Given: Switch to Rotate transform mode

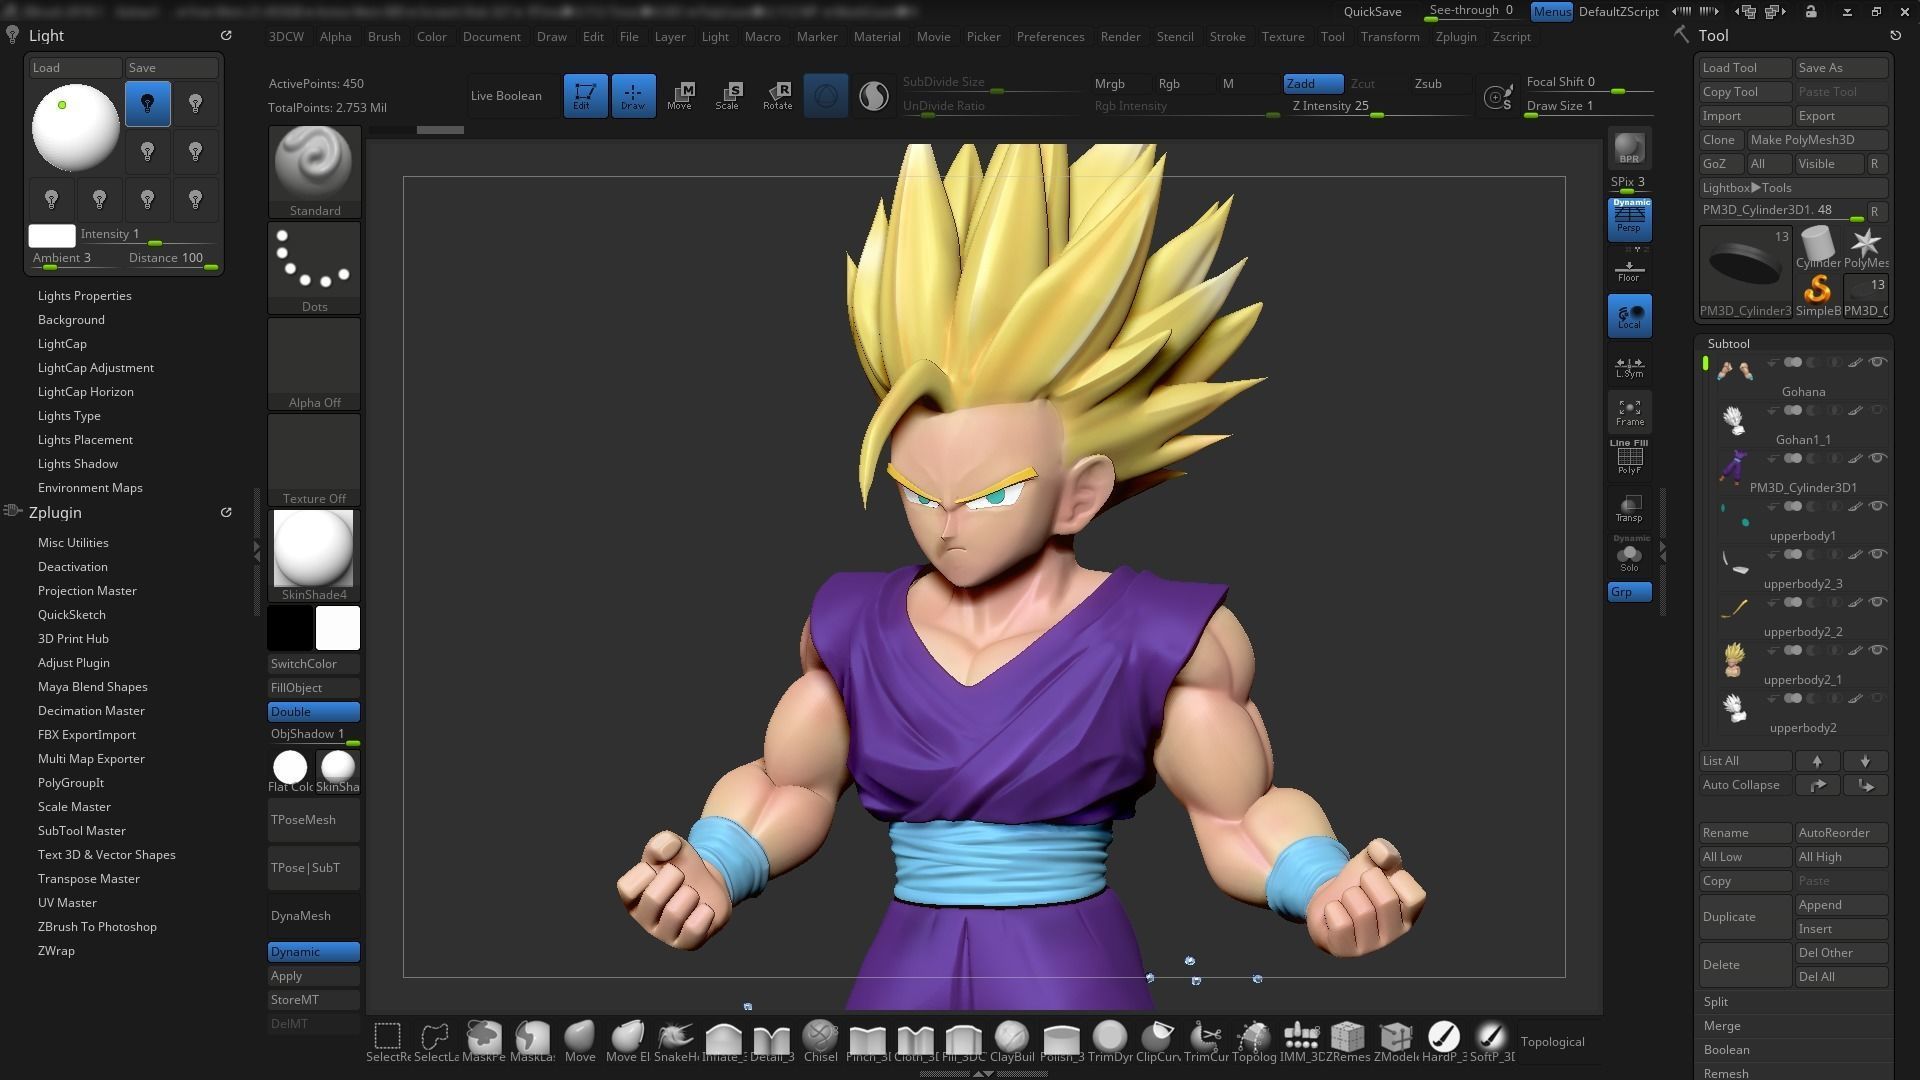Looking at the screenshot, I should (777, 95).
